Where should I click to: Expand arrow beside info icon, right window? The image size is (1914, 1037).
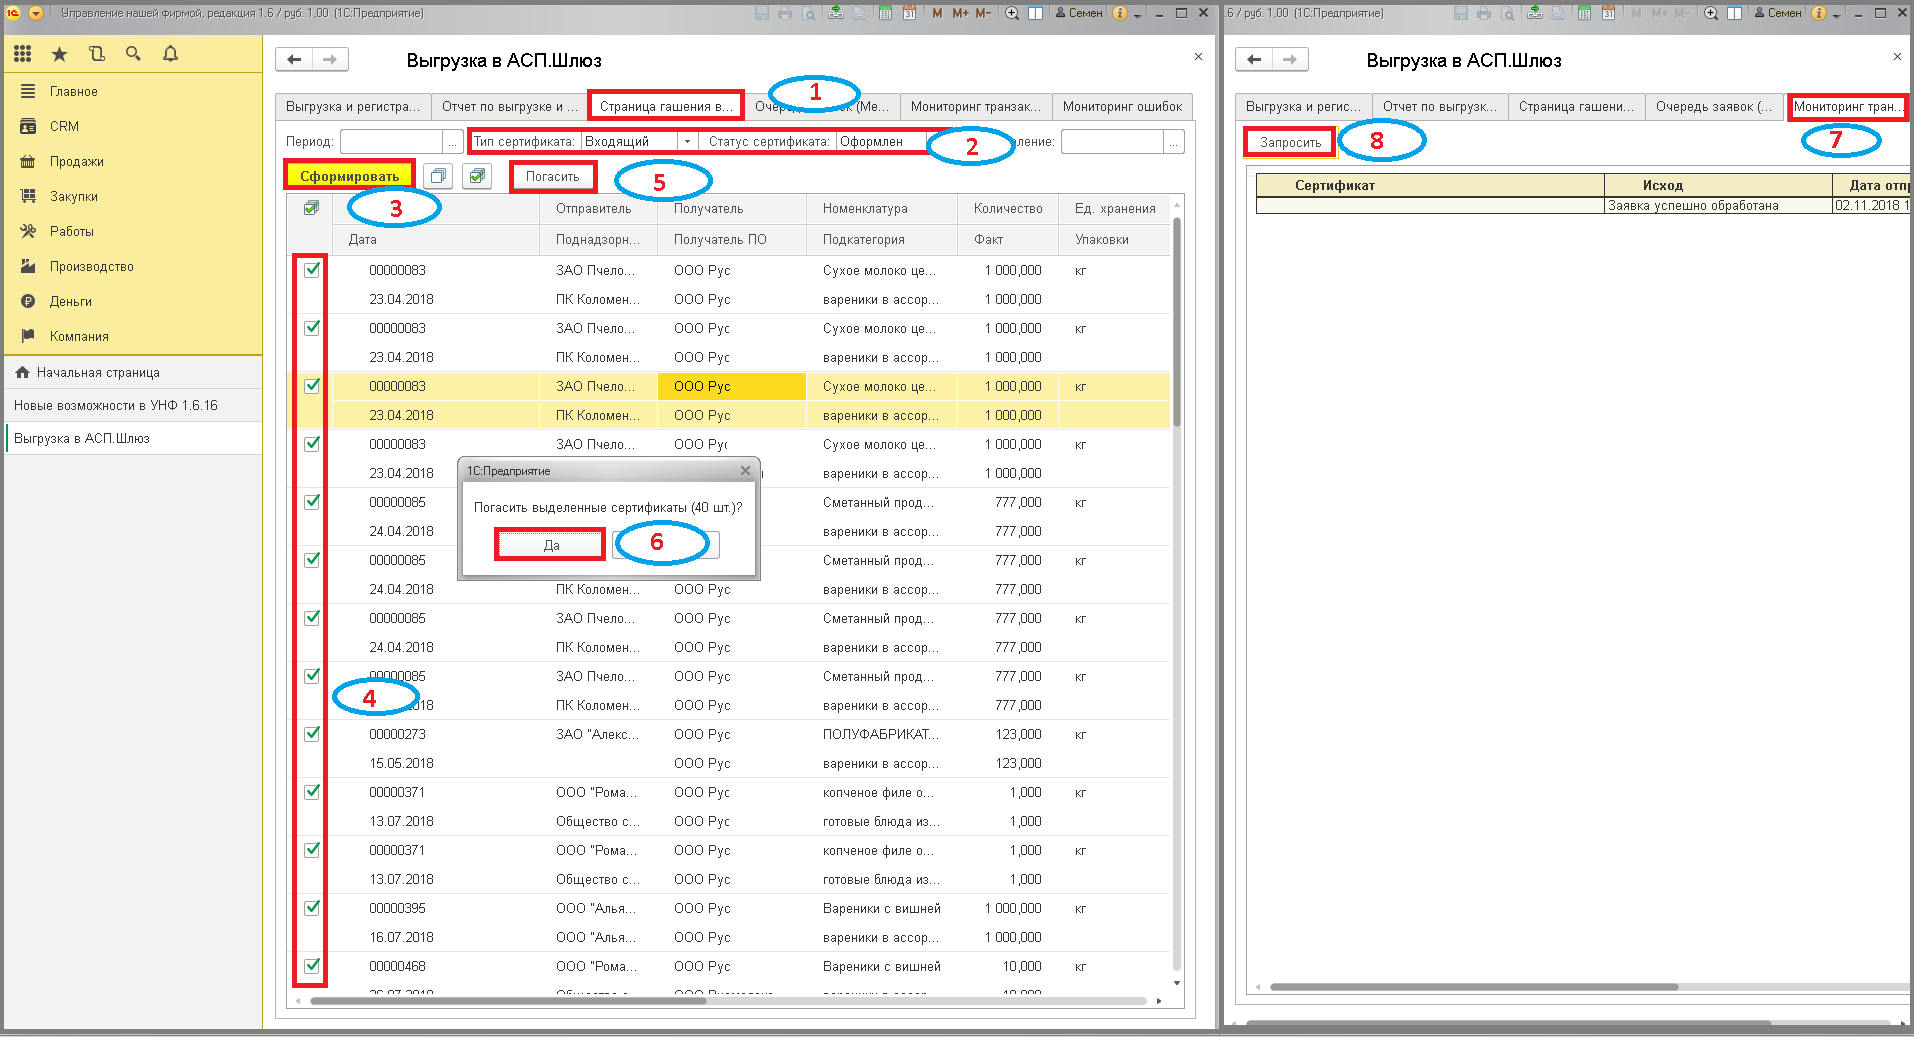1836,15
